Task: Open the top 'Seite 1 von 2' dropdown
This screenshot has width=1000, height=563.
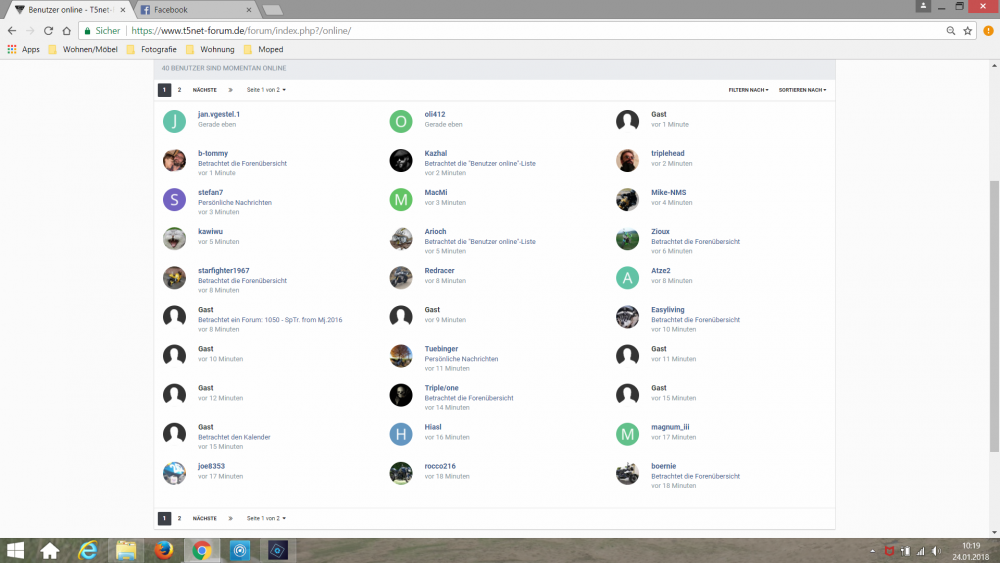Action: click(266, 90)
